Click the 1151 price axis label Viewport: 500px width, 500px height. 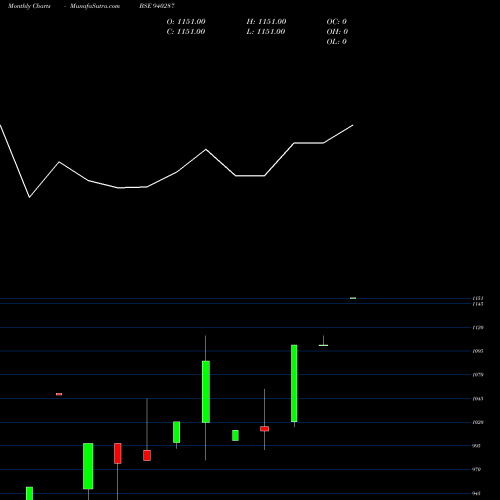(x=478, y=298)
